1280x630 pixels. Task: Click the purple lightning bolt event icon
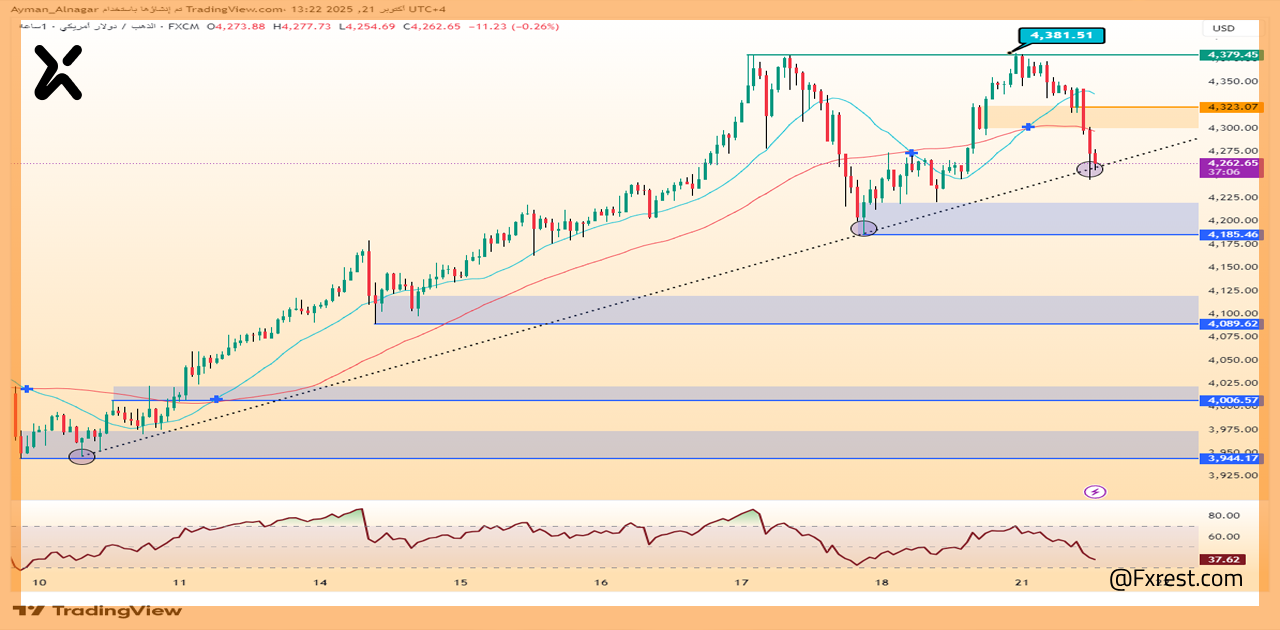pos(1096,492)
